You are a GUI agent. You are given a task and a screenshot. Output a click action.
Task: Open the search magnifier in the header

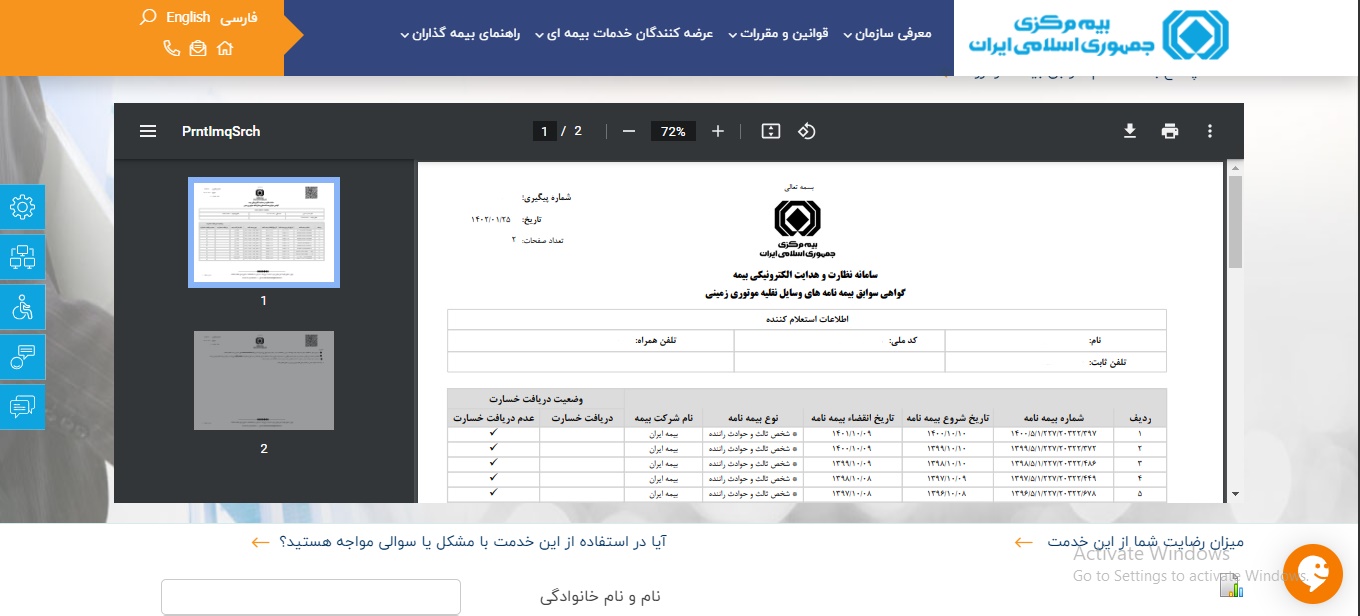click(x=150, y=17)
